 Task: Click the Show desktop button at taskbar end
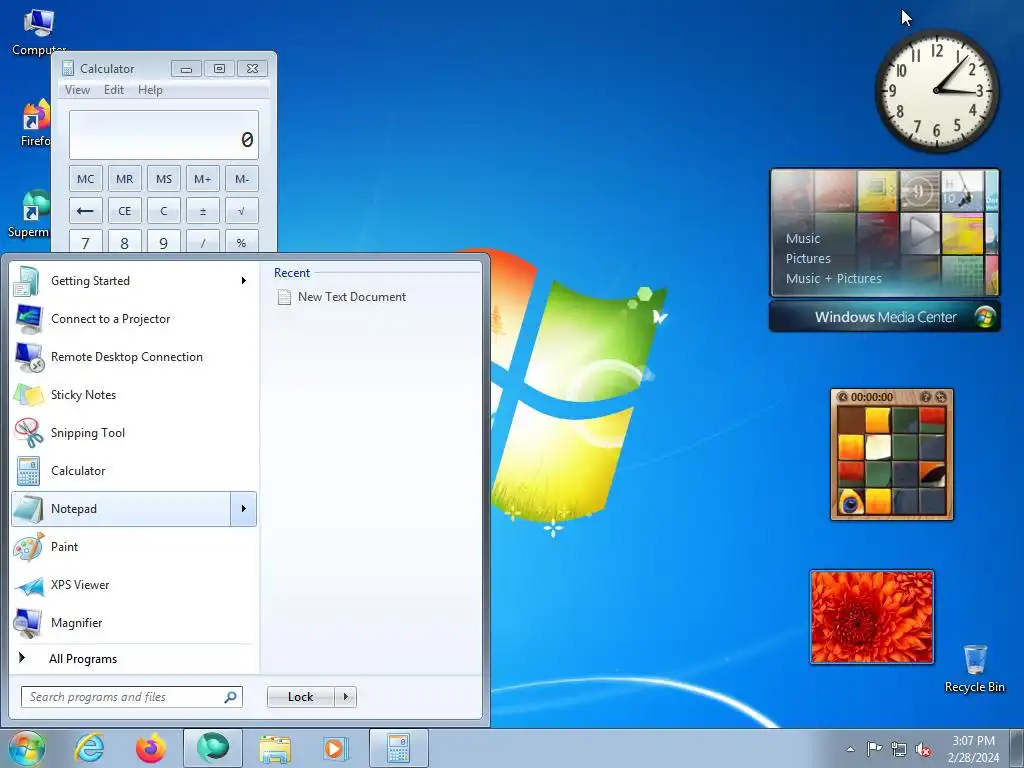tap(1017, 749)
